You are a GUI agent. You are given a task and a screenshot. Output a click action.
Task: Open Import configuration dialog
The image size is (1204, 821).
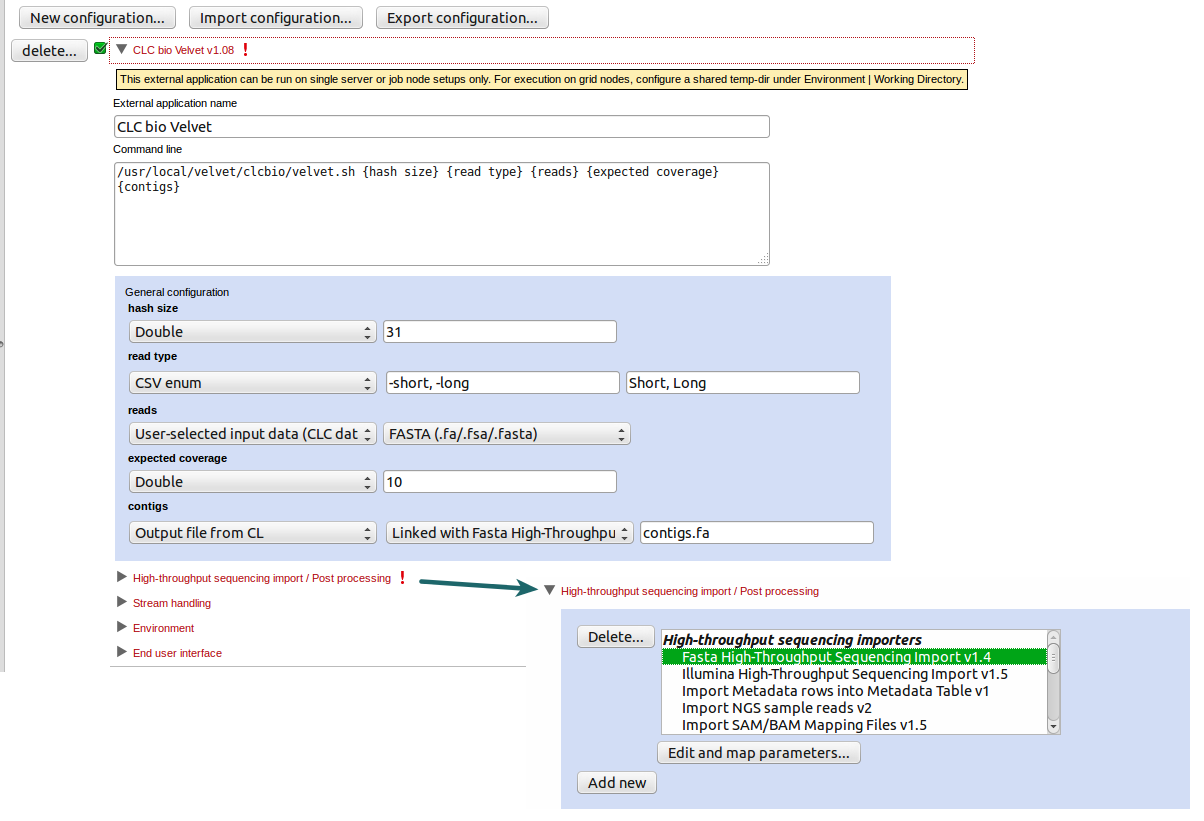tap(275, 17)
